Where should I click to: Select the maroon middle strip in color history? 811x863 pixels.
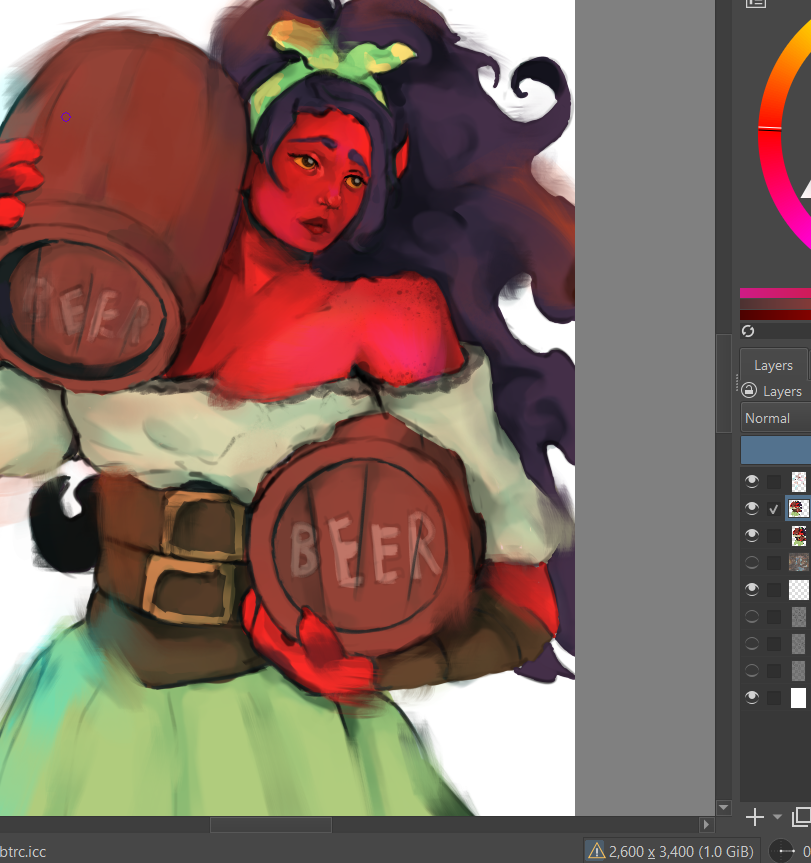[775, 304]
